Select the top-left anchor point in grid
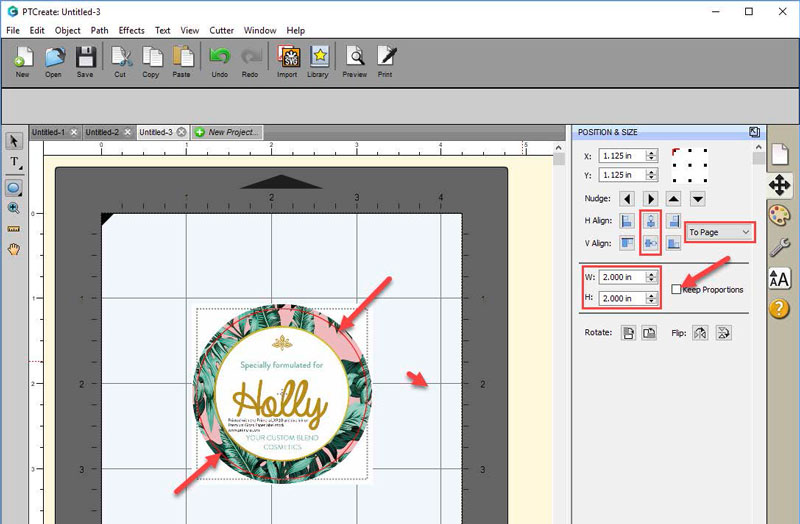The width and height of the screenshot is (800, 524). [x=676, y=152]
